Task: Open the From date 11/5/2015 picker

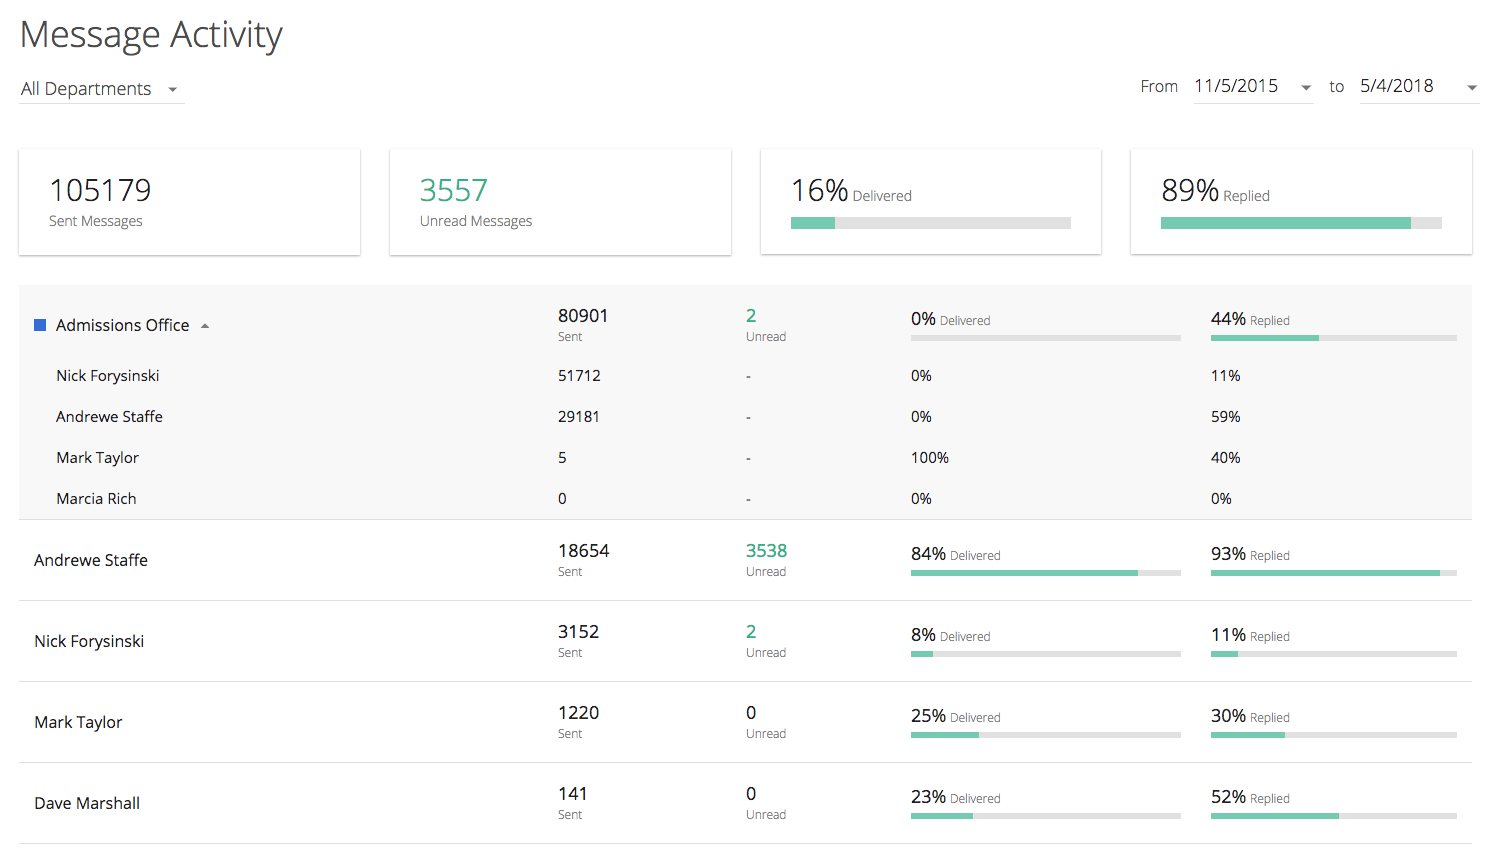Action: point(1252,87)
